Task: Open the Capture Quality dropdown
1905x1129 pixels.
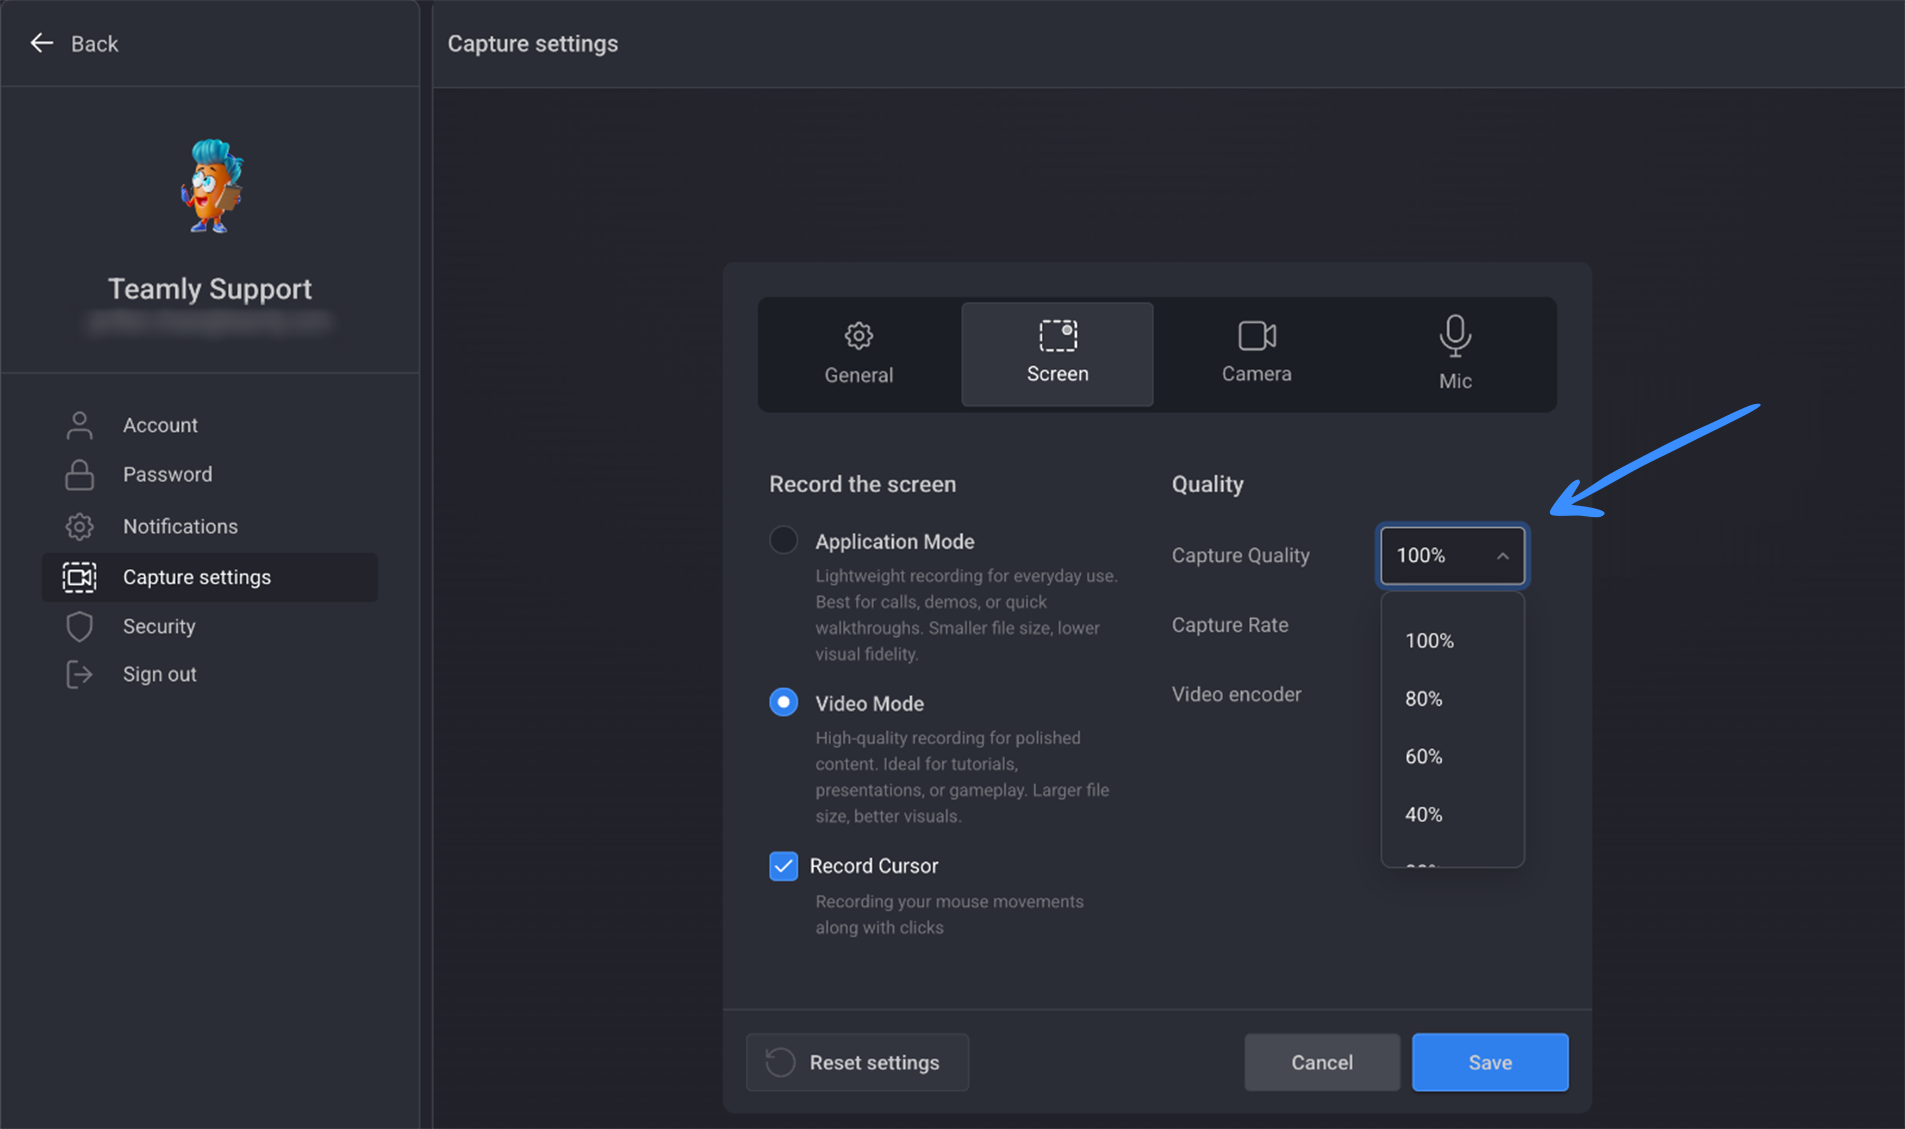Action: point(1452,555)
